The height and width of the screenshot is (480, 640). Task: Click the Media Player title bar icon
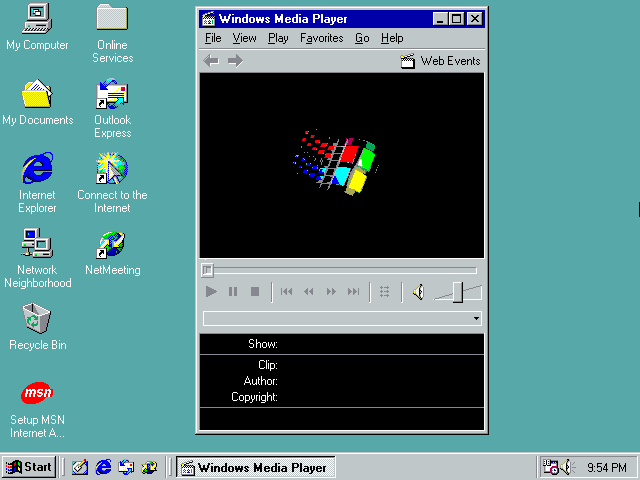pyautogui.click(x=209, y=19)
